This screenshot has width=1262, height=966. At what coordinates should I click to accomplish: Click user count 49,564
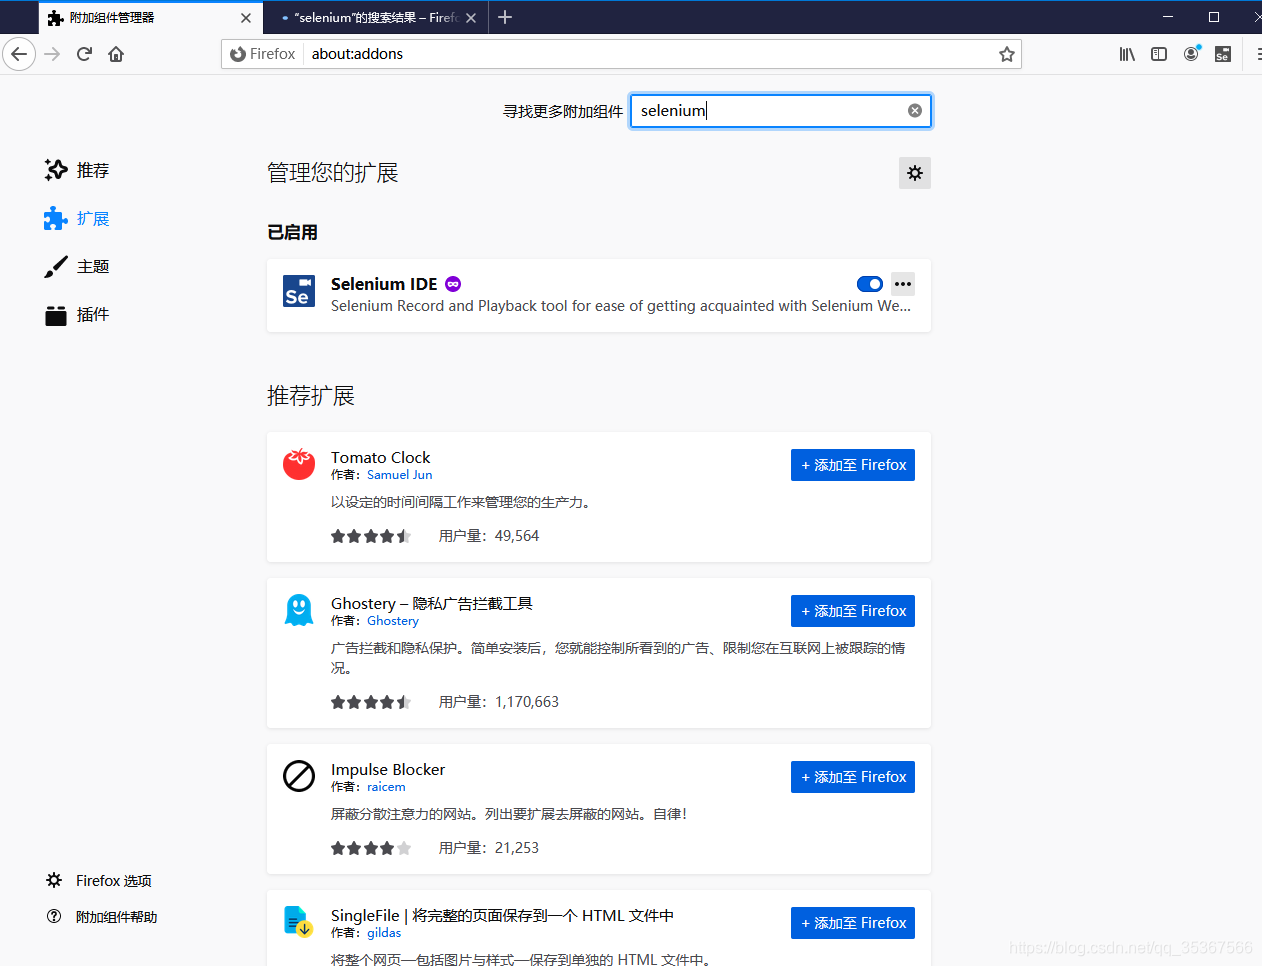click(x=517, y=536)
